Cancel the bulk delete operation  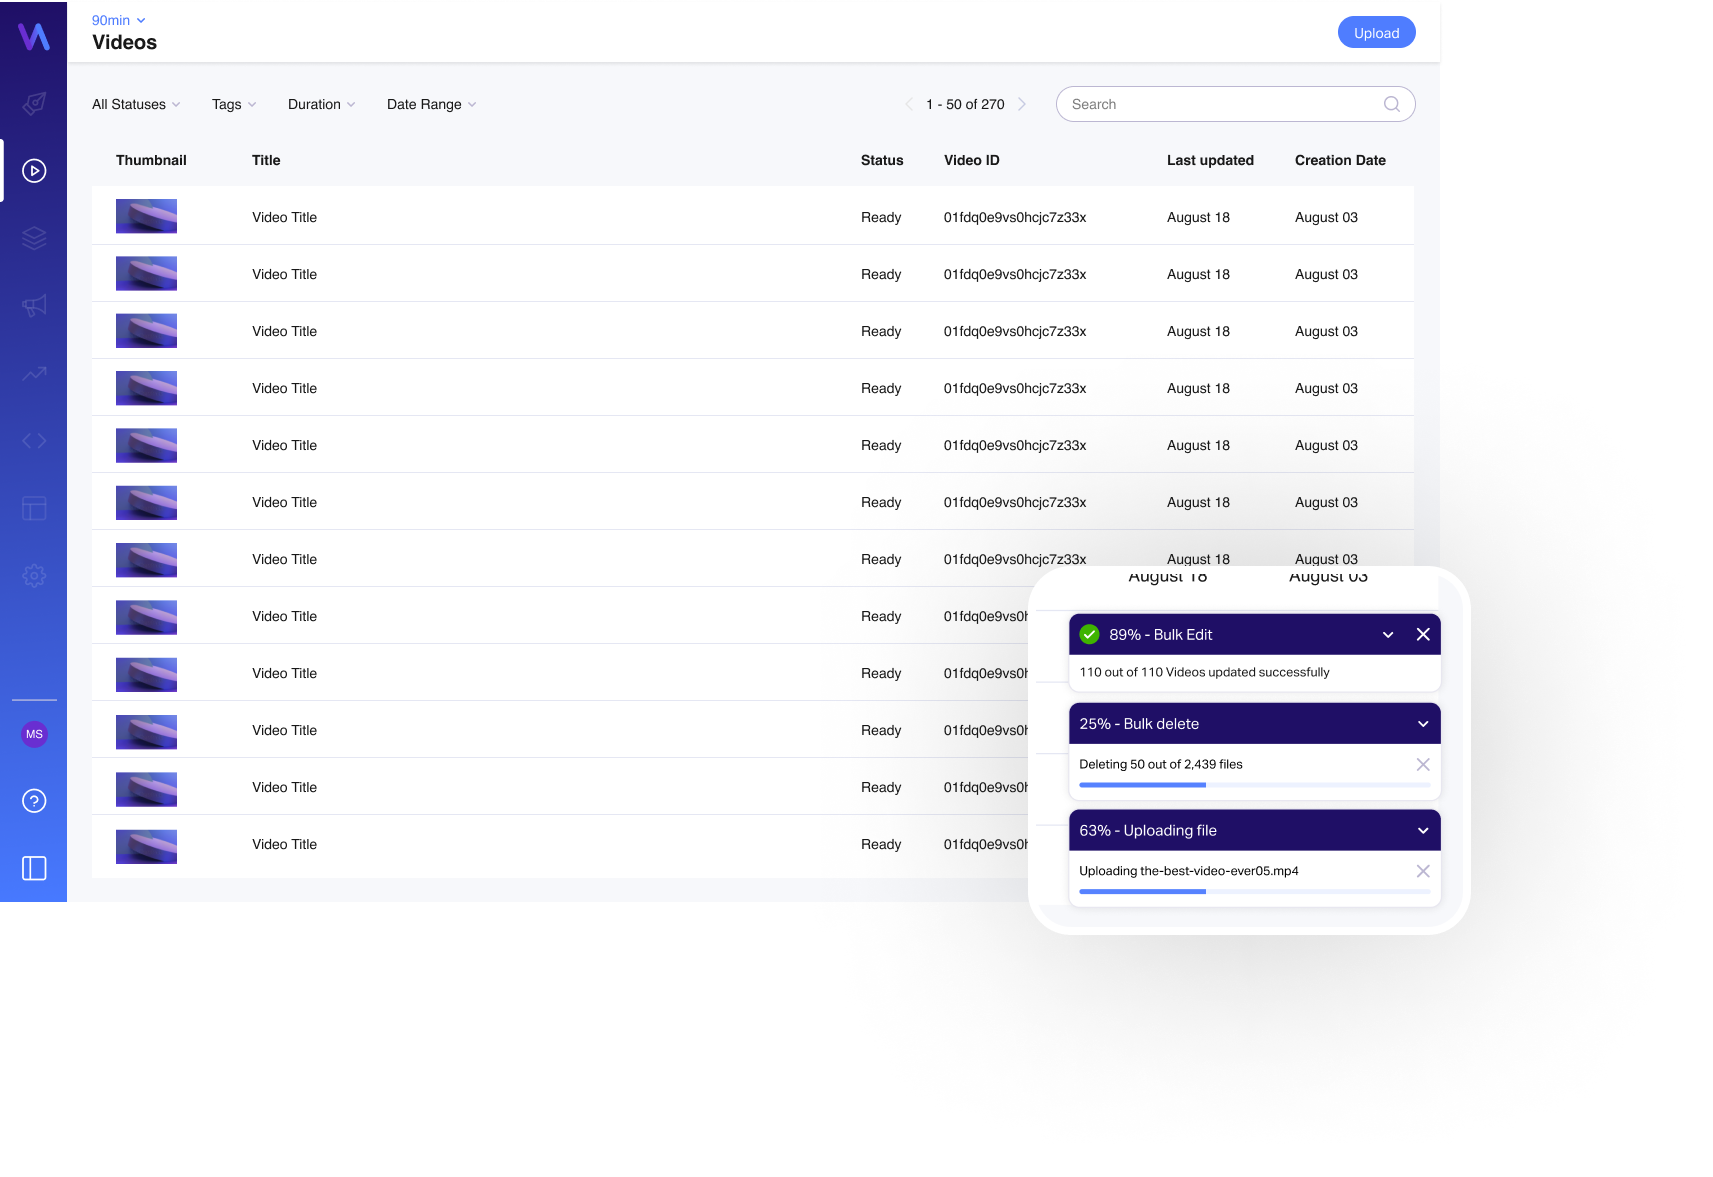point(1423,764)
